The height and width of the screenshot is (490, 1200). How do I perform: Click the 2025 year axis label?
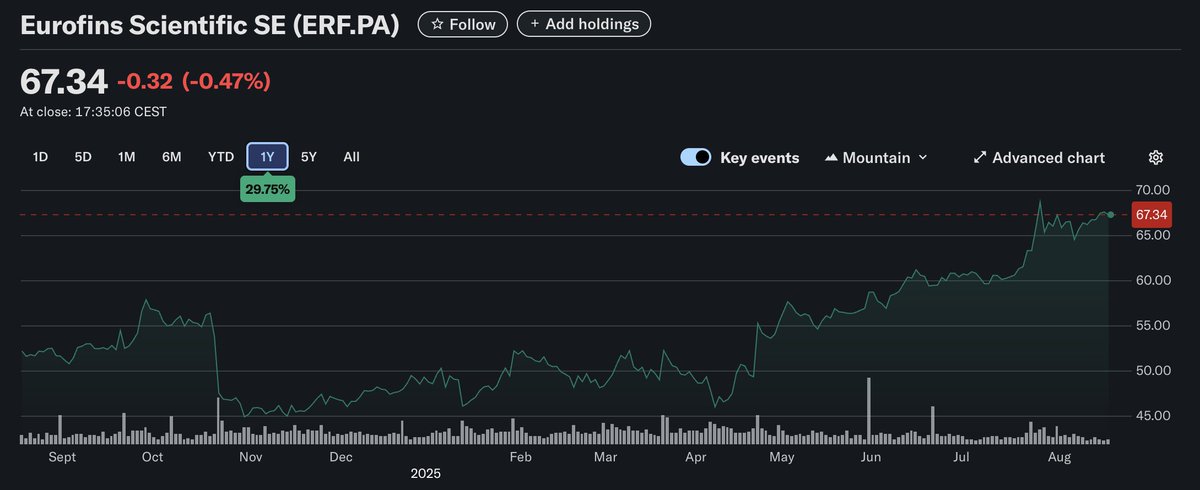425,473
